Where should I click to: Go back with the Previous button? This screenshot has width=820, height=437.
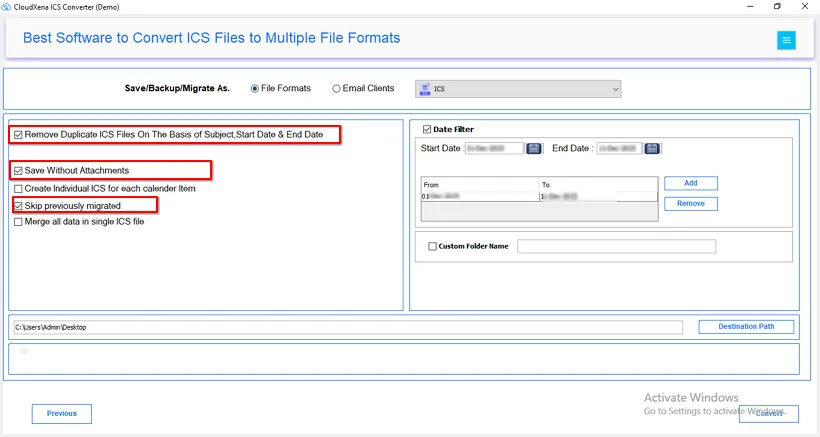click(x=62, y=413)
